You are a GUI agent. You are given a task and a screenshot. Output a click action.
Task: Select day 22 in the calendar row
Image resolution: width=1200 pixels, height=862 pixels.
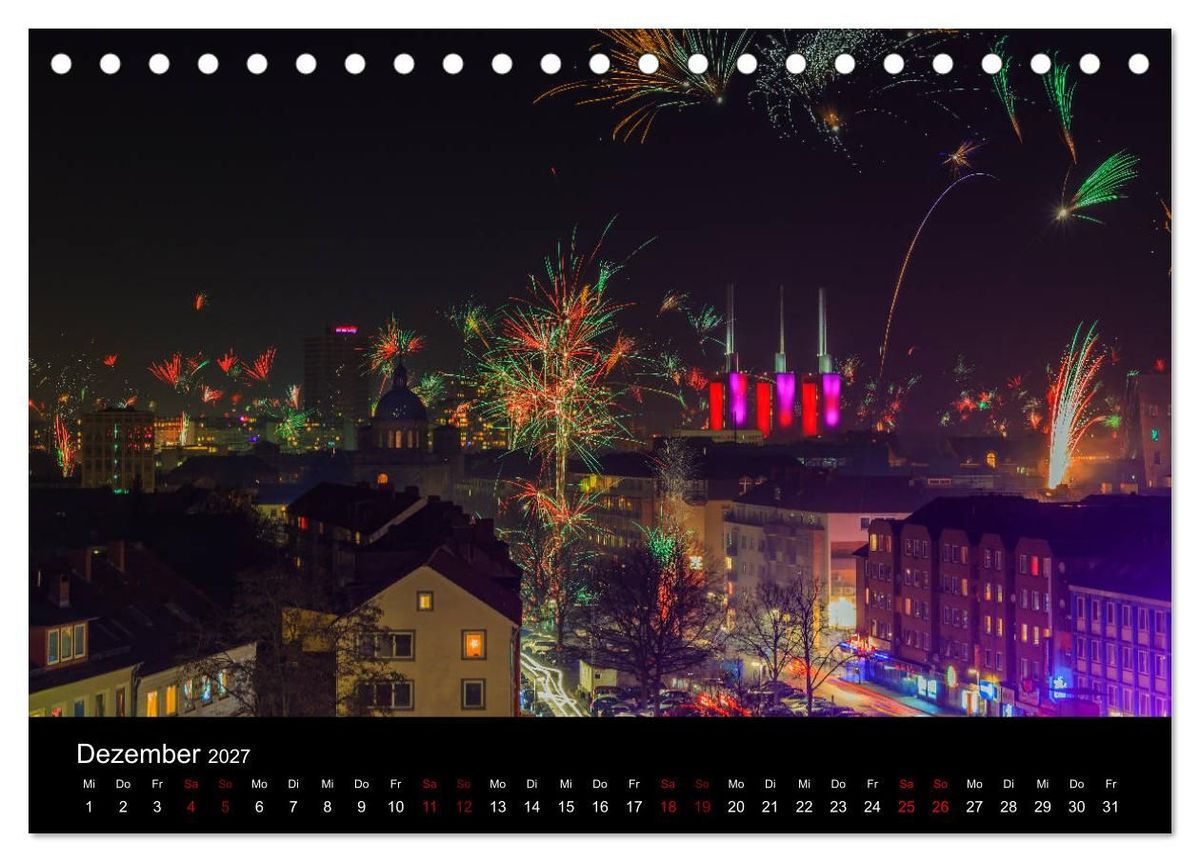pyautogui.click(x=804, y=807)
